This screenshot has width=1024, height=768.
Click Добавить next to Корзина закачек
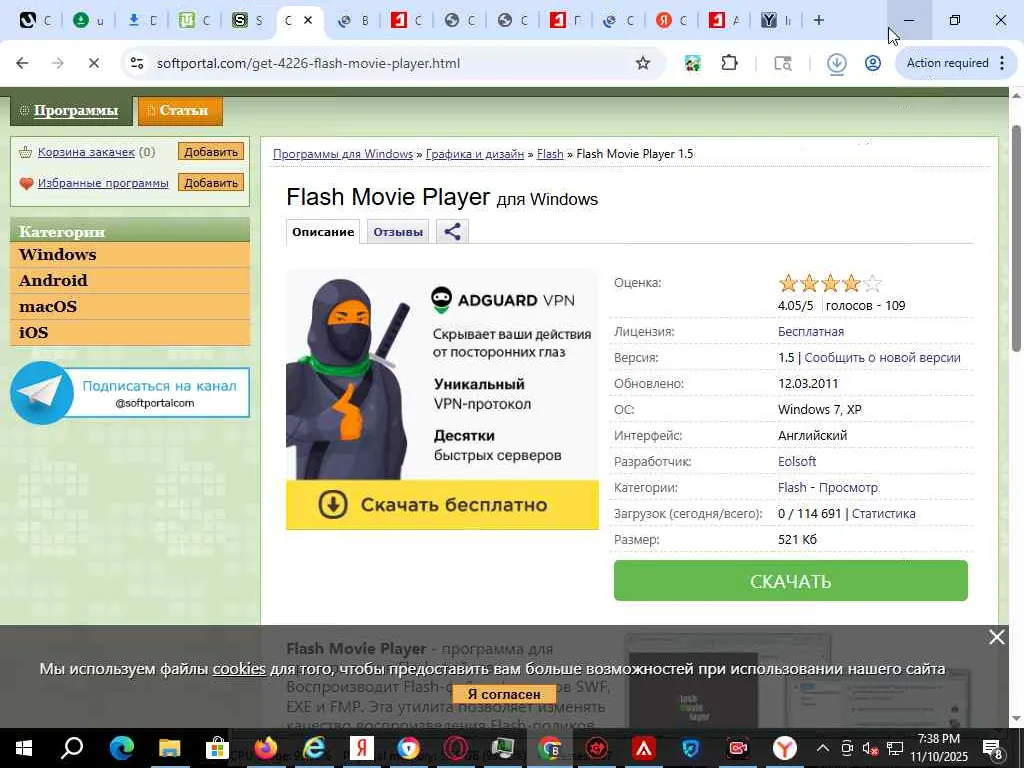210,152
